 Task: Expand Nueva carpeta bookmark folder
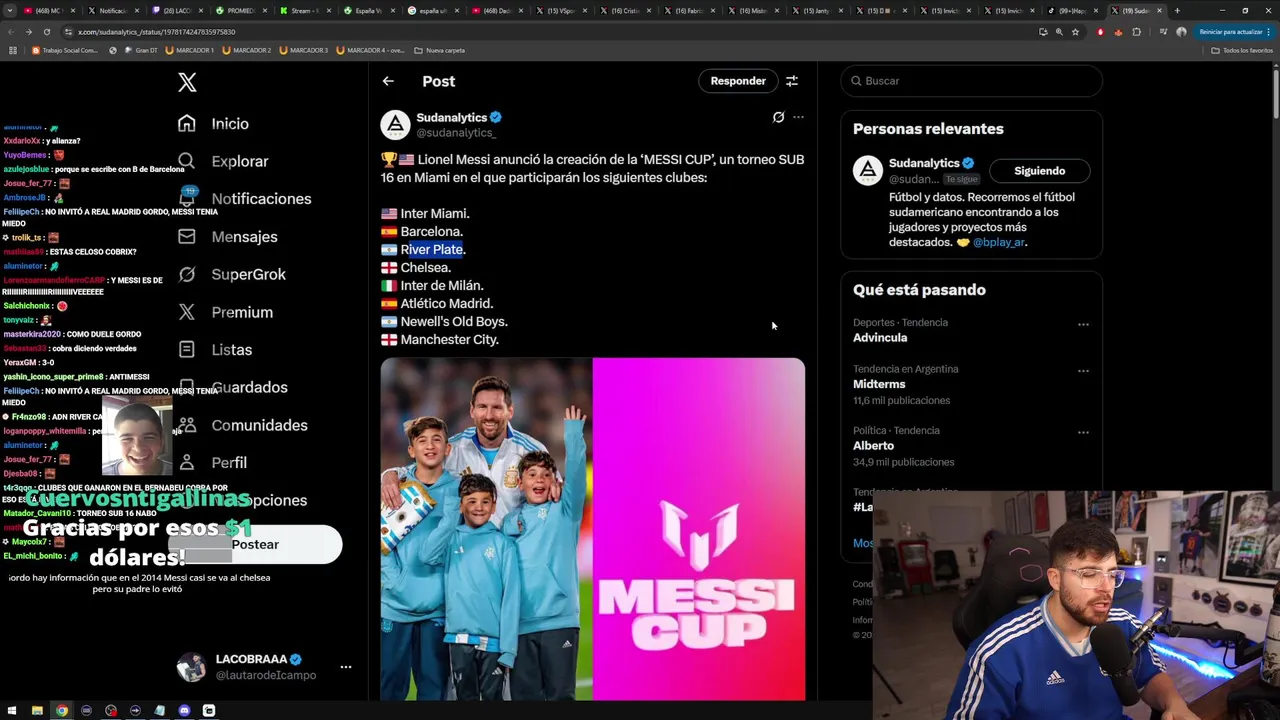440,50
